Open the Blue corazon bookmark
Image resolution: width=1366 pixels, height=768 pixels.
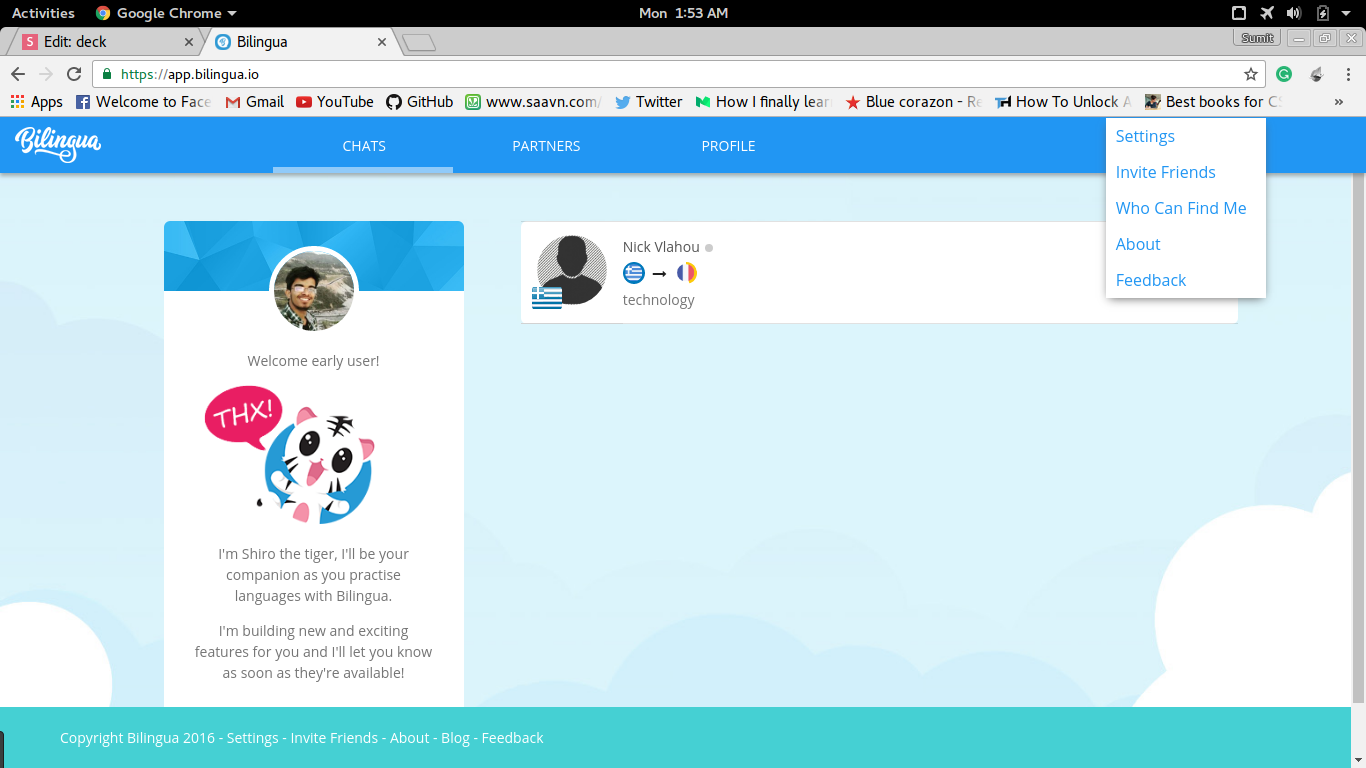tap(914, 102)
